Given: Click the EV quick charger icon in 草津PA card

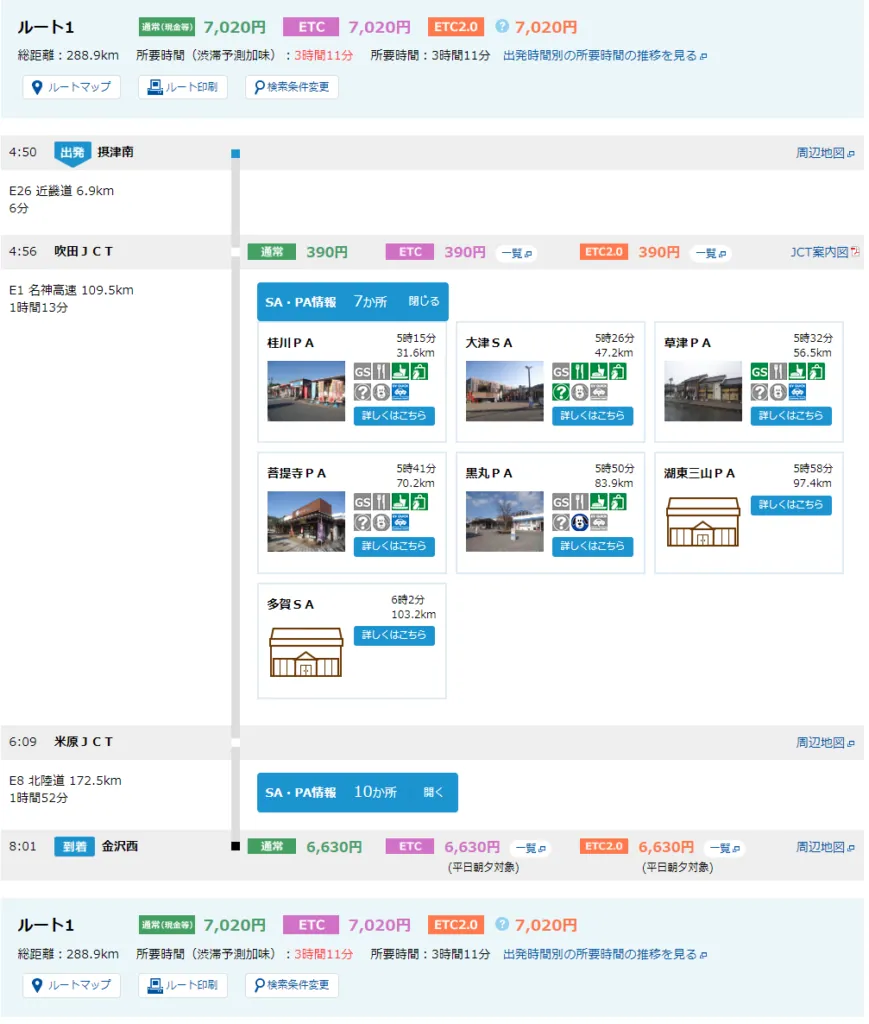Looking at the screenshot, I should (797, 392).
